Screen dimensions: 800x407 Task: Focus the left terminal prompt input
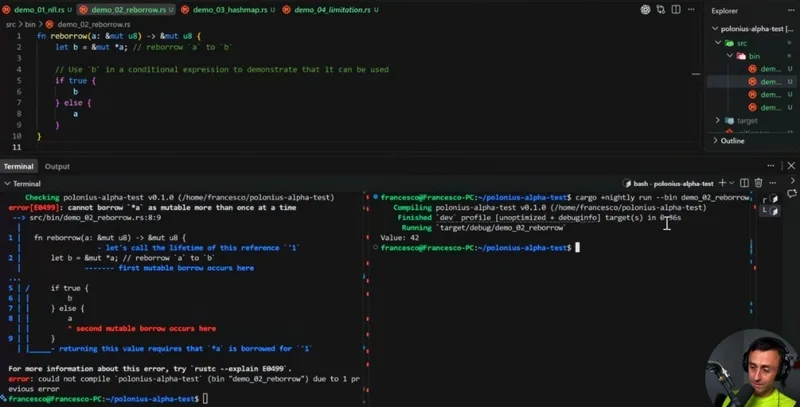point(206,398)
